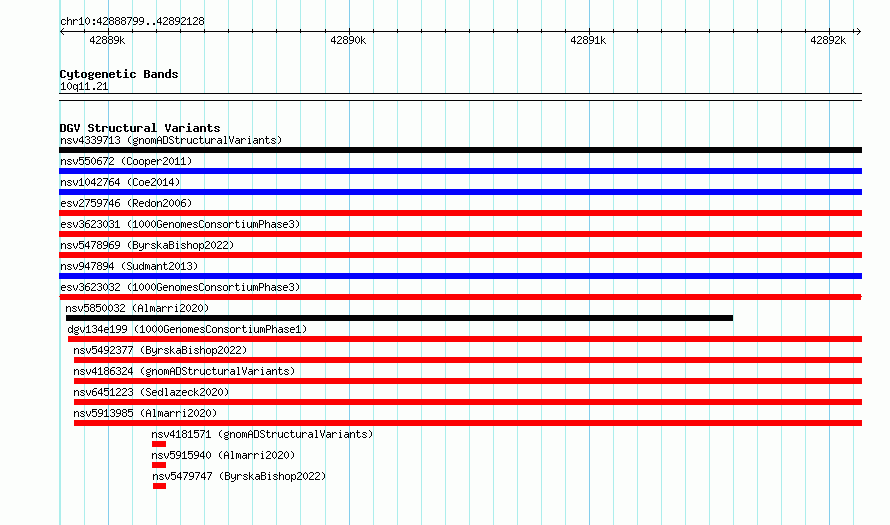Select the blue nsv1042764 Coe2014 bar
890x525 pixels.
[460, 192]
